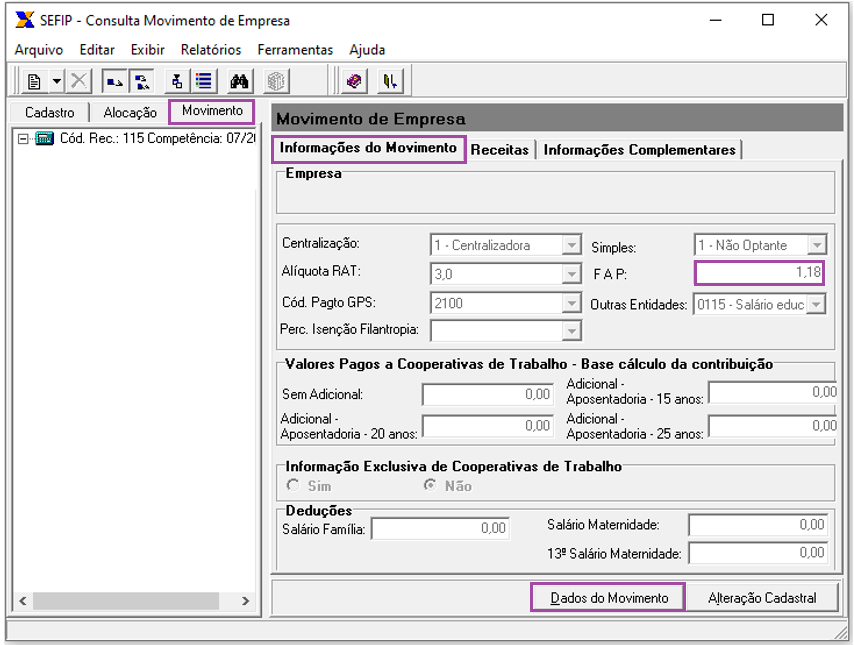Open the Editar menu
This screenshot has height=645, width=854.
tap(97, 50)
